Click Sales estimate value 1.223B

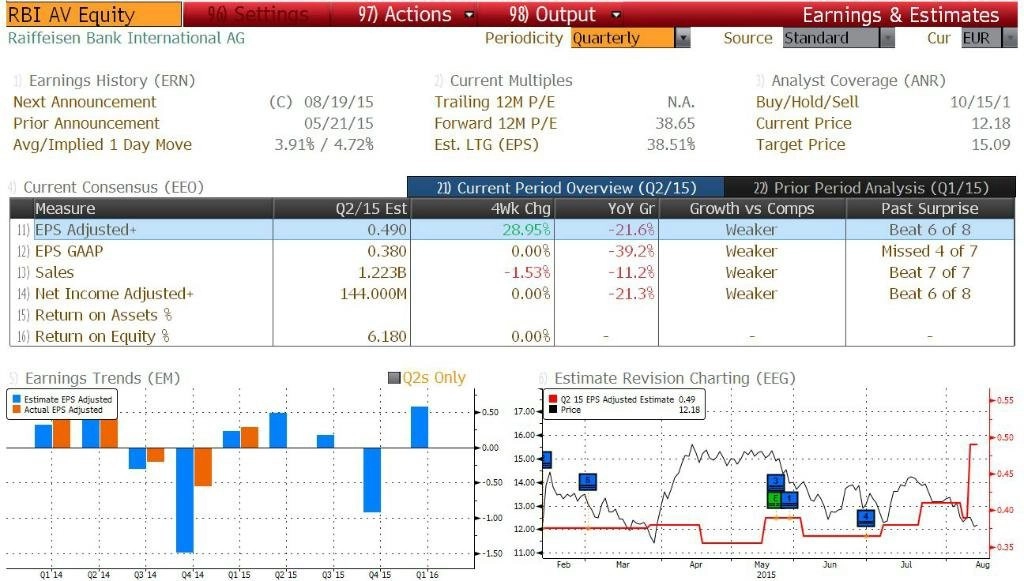click(383, 272)
